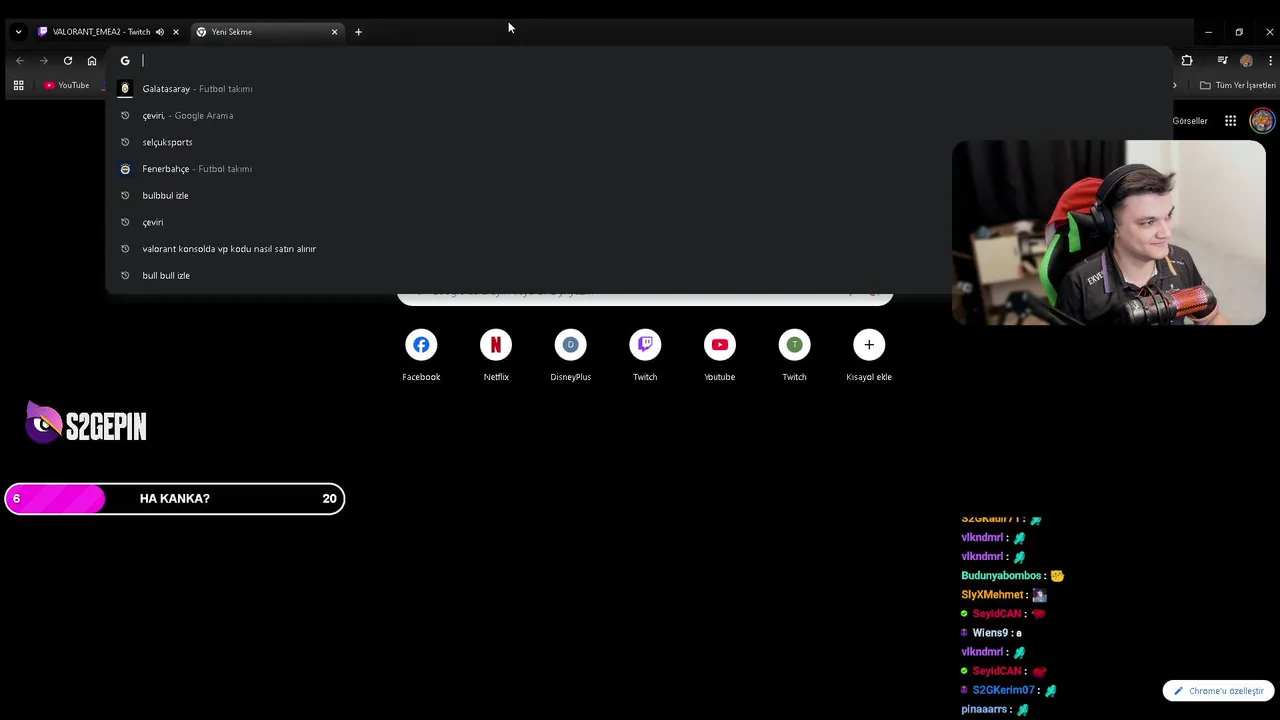Screen dimensions: 1280x720
Task: Click the HA KANKA? progress bar
Action: pyautogui.click(x=175, y=498)
